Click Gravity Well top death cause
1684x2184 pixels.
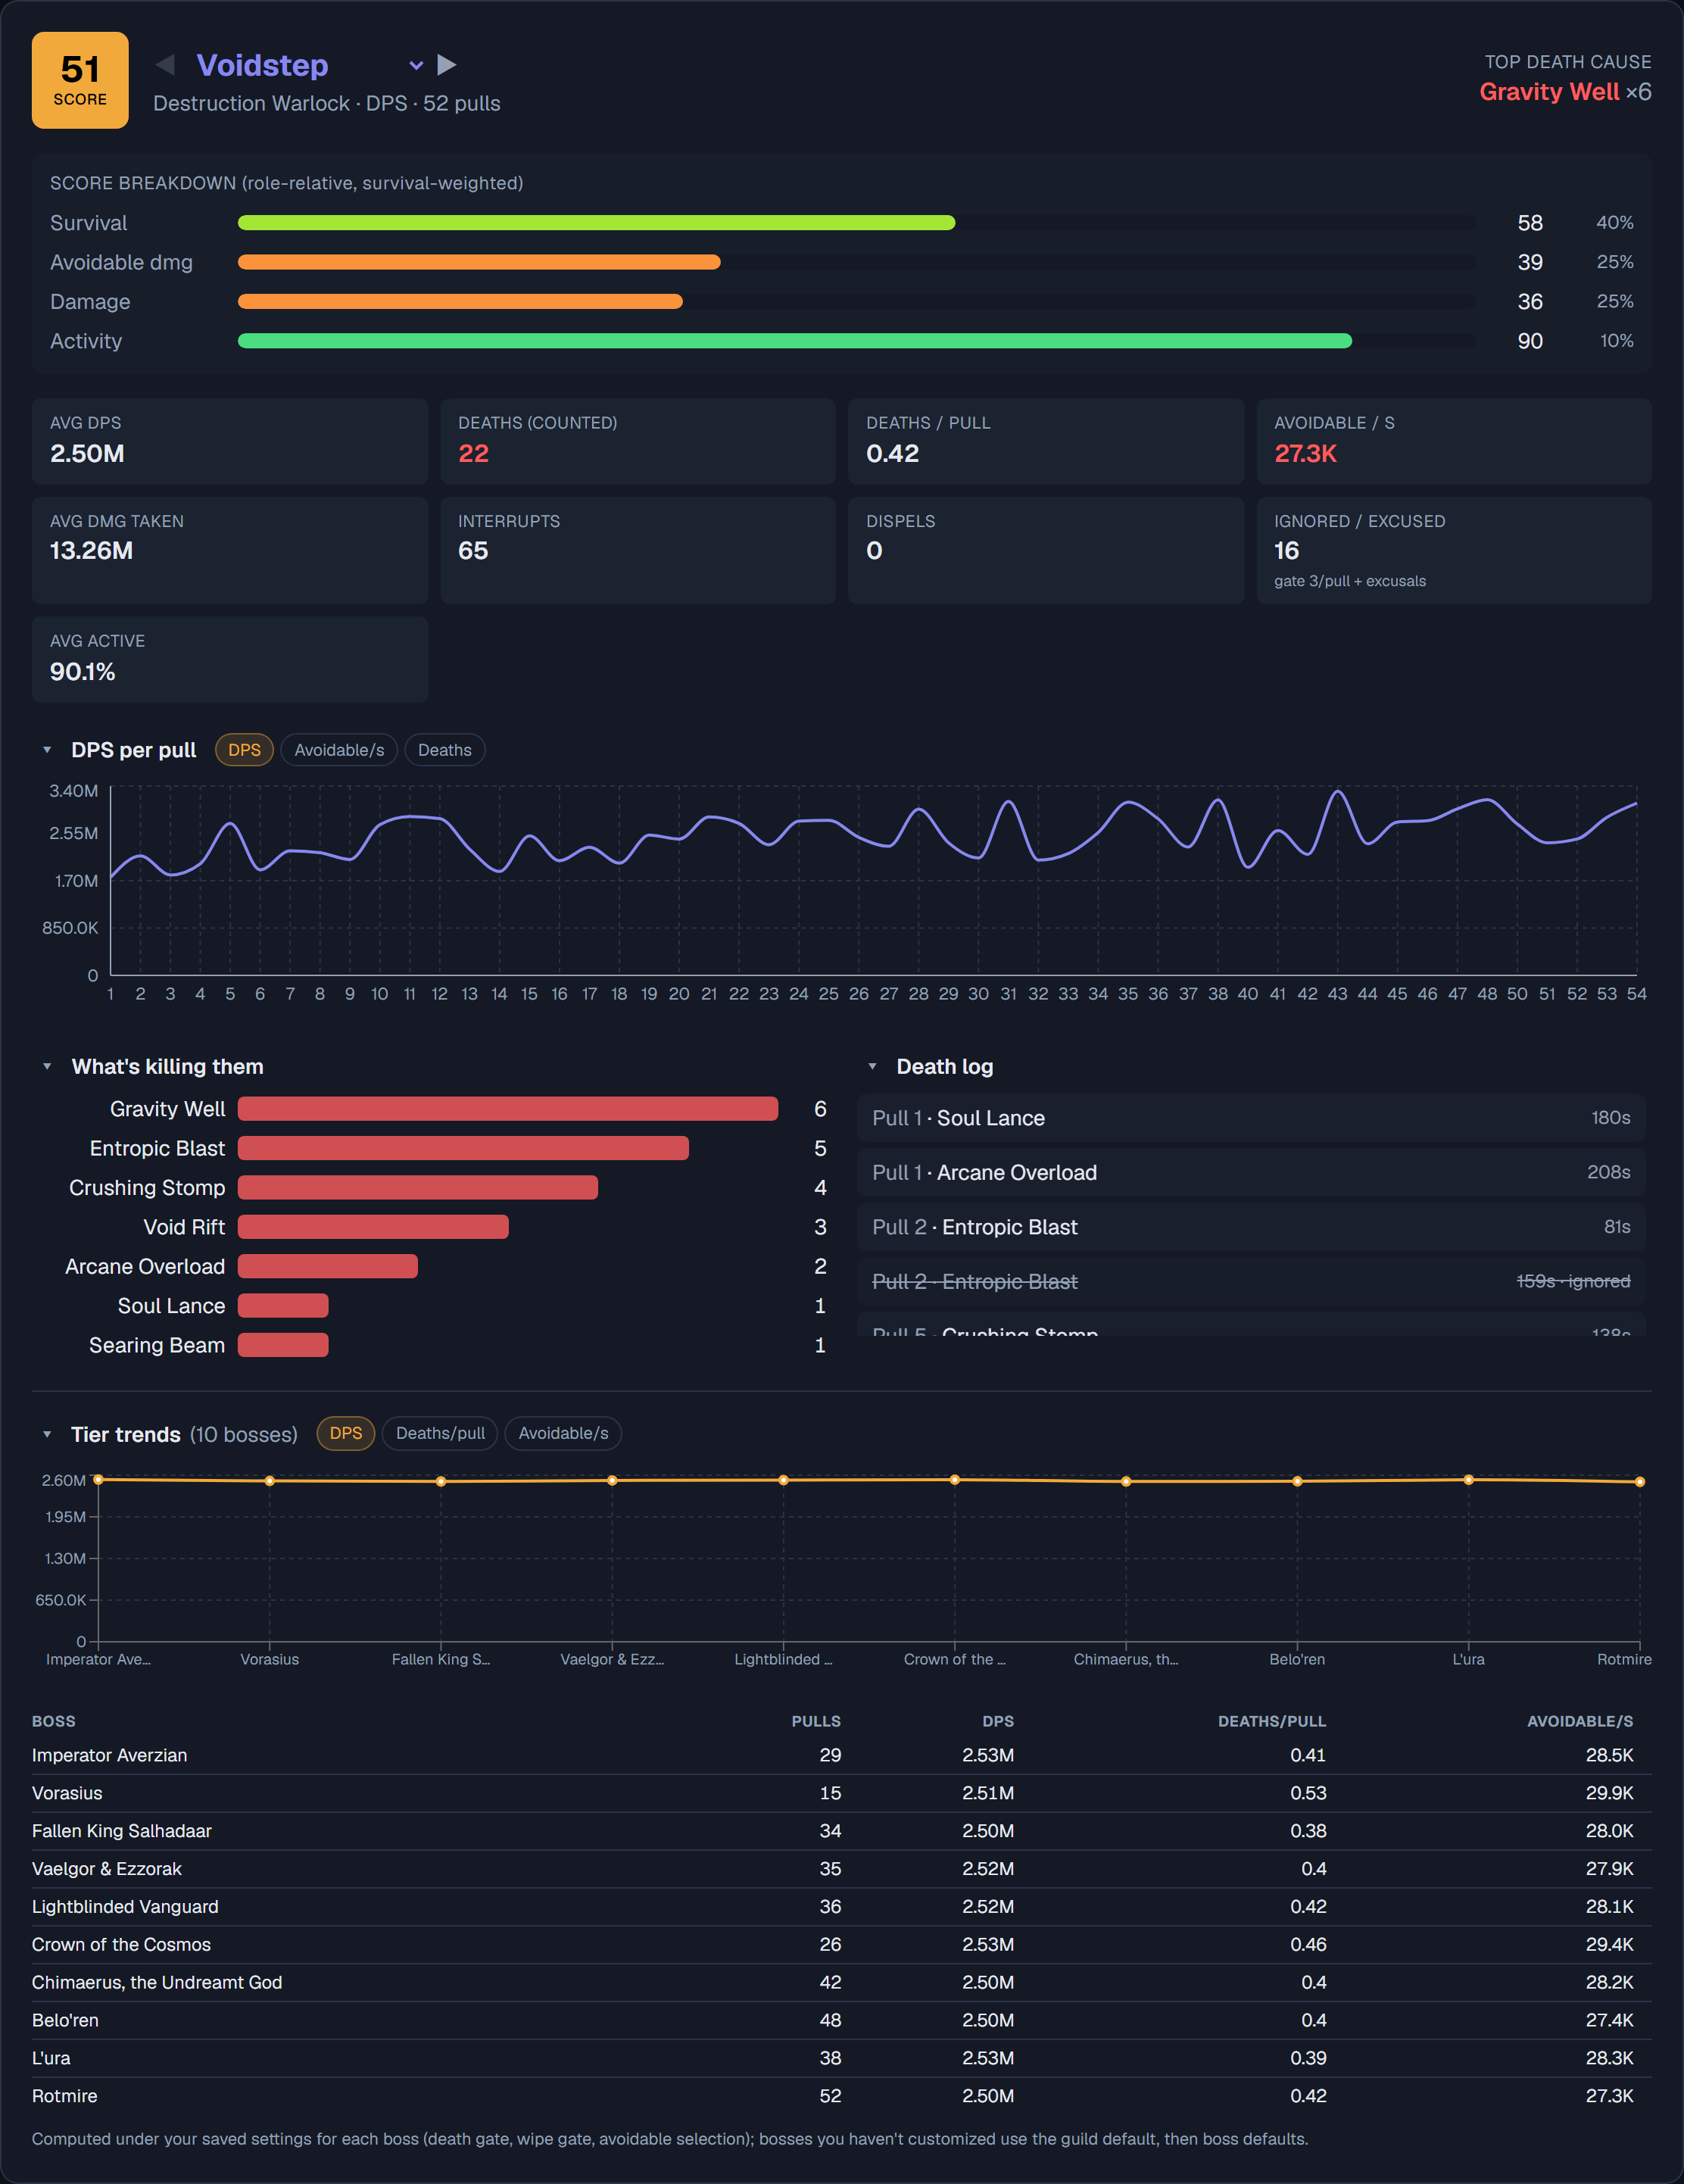coord(1549,92)
